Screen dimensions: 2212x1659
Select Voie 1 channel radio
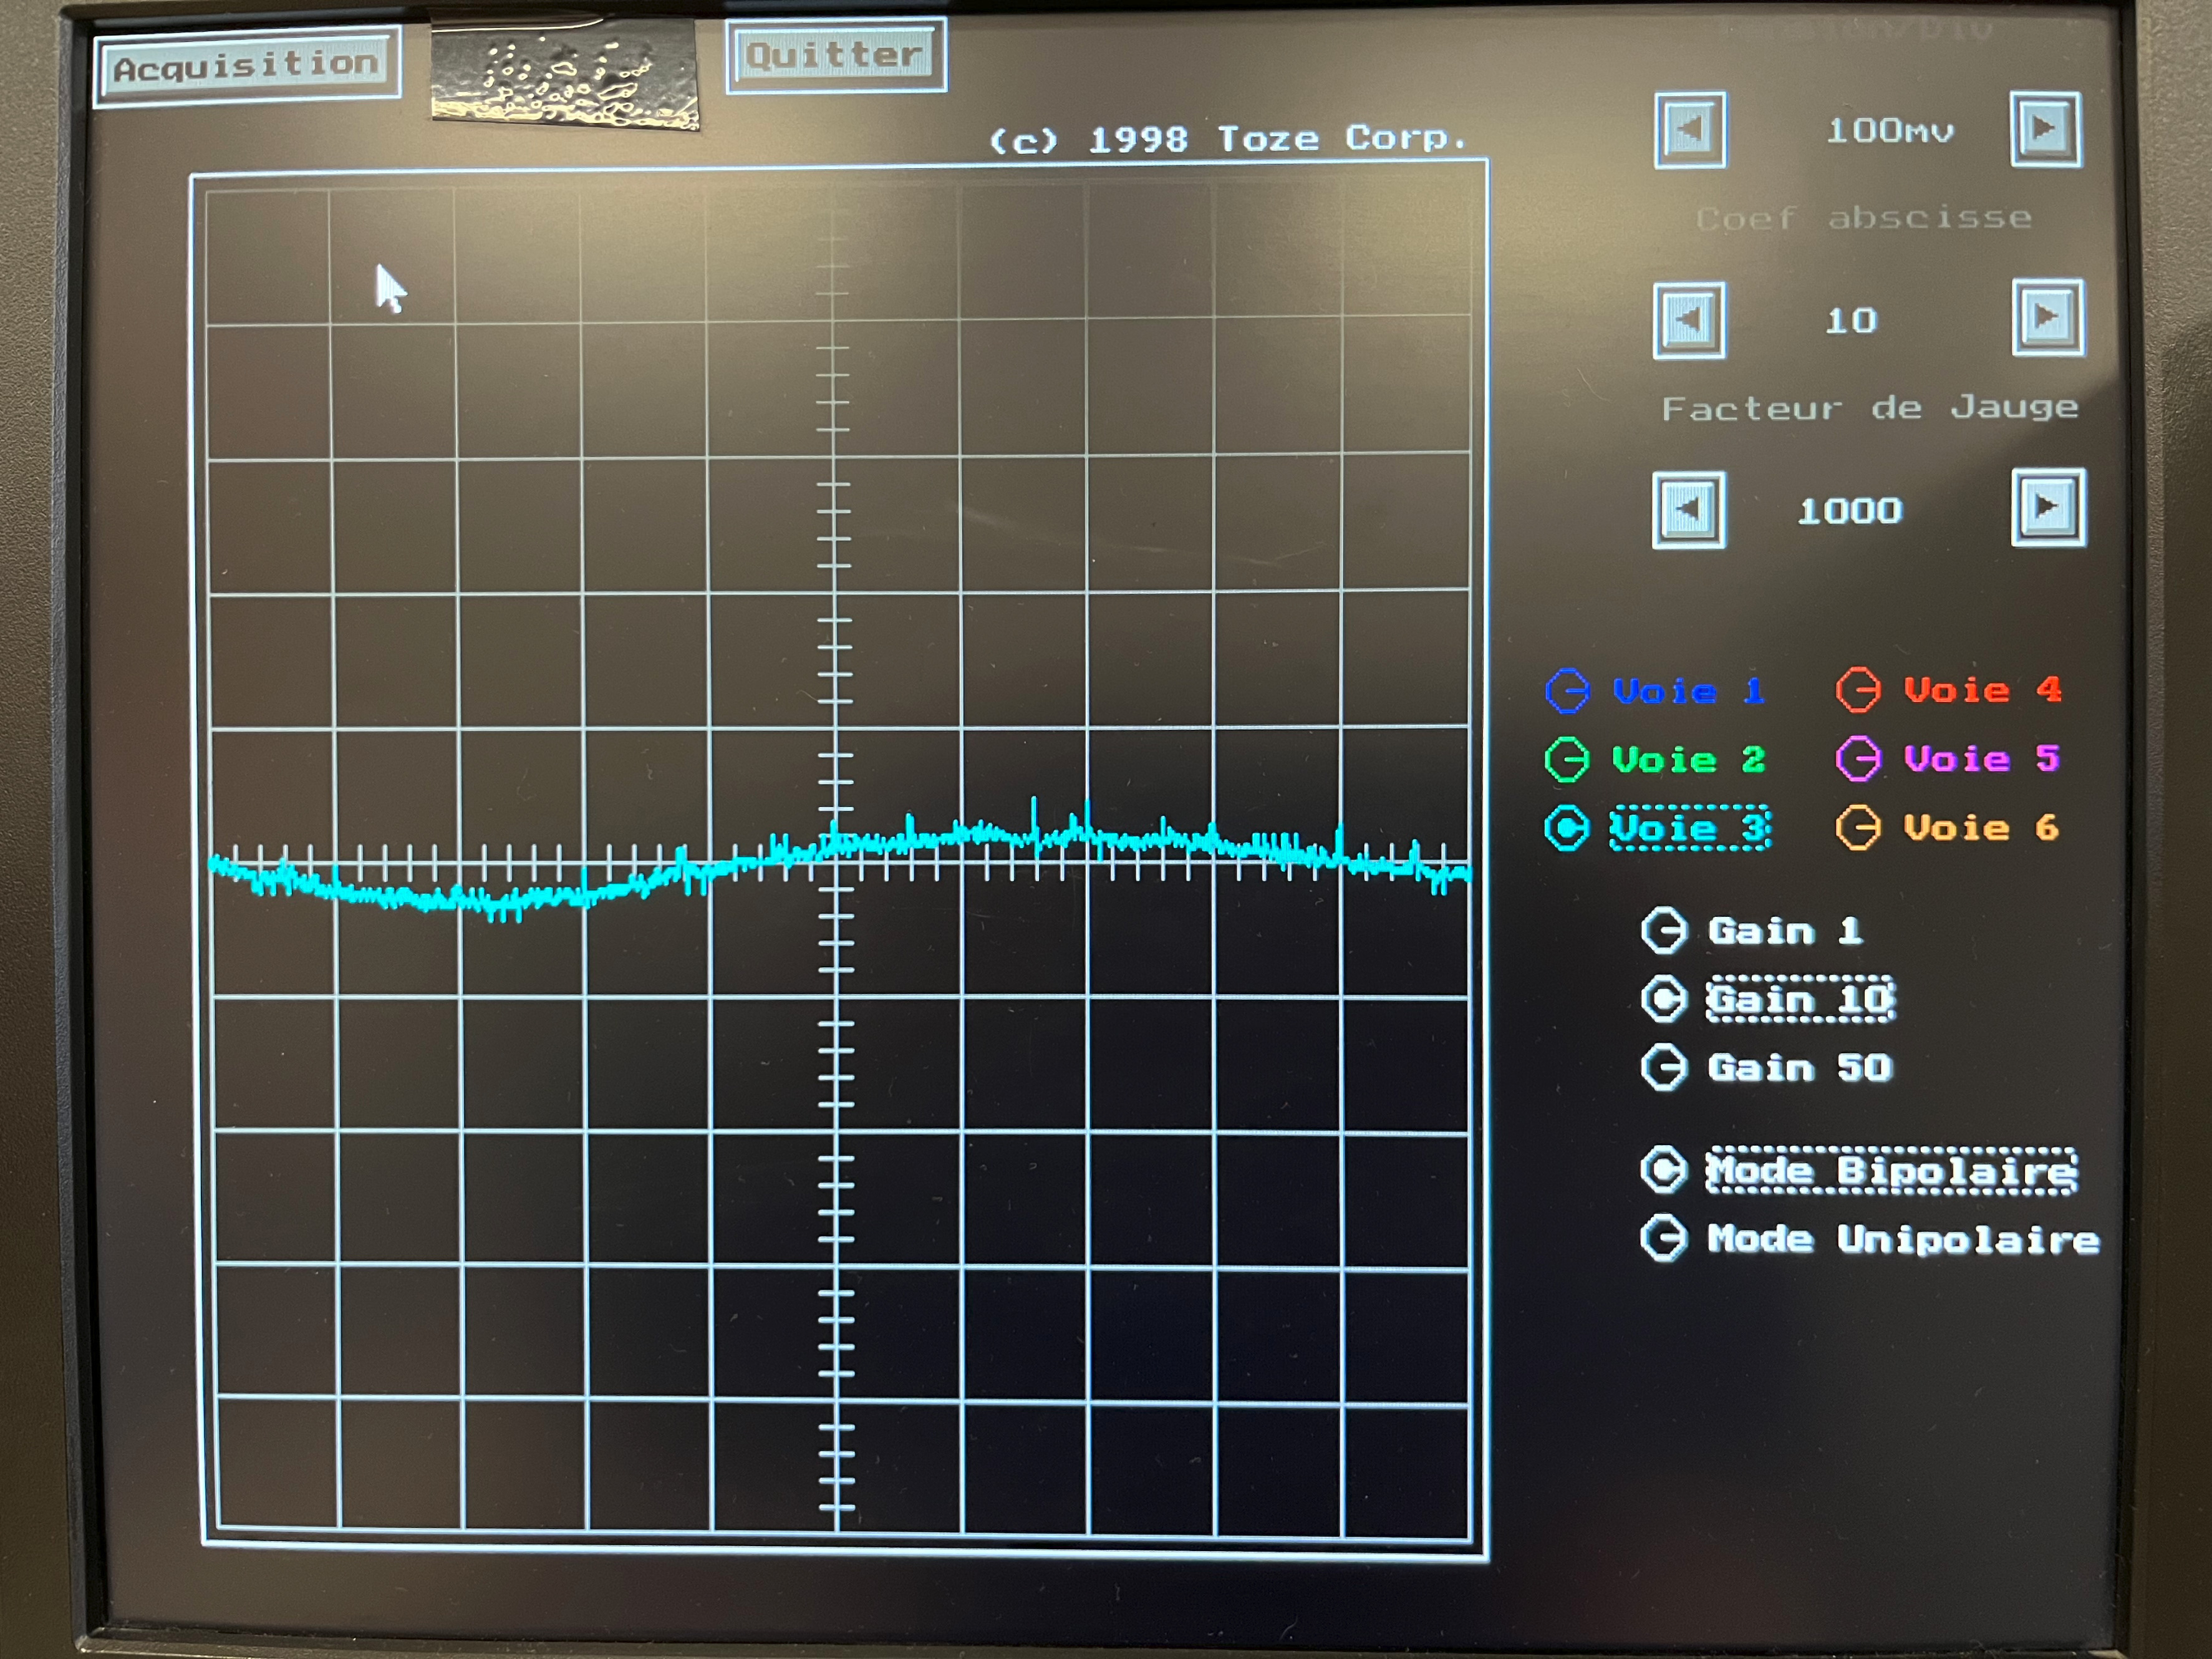tap(1567, 691)
